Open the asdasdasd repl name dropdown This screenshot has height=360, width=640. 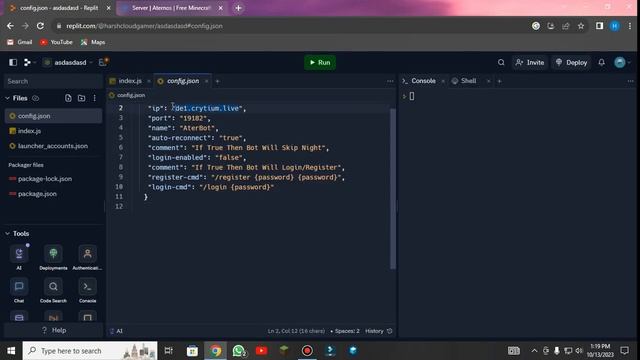[68, 62]
